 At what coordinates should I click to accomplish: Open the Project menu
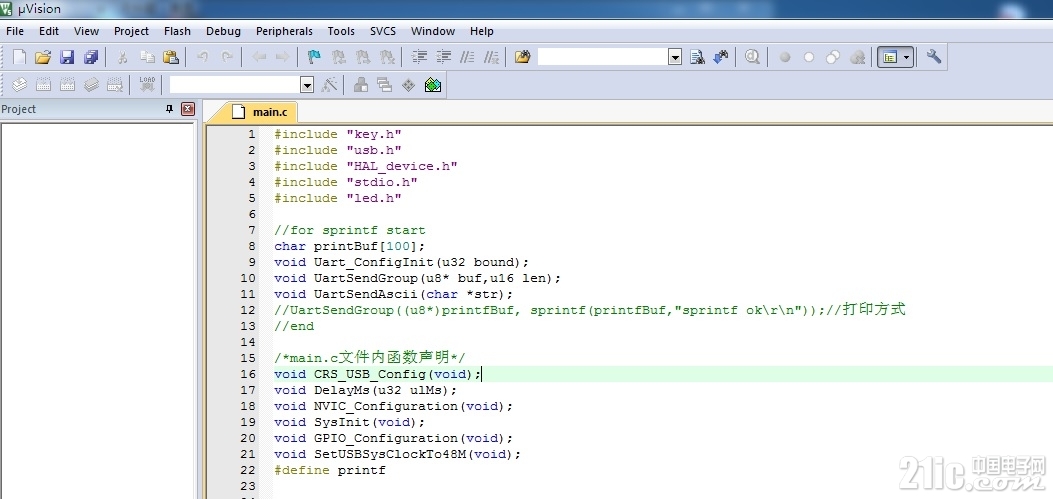[x=132, y=31]
